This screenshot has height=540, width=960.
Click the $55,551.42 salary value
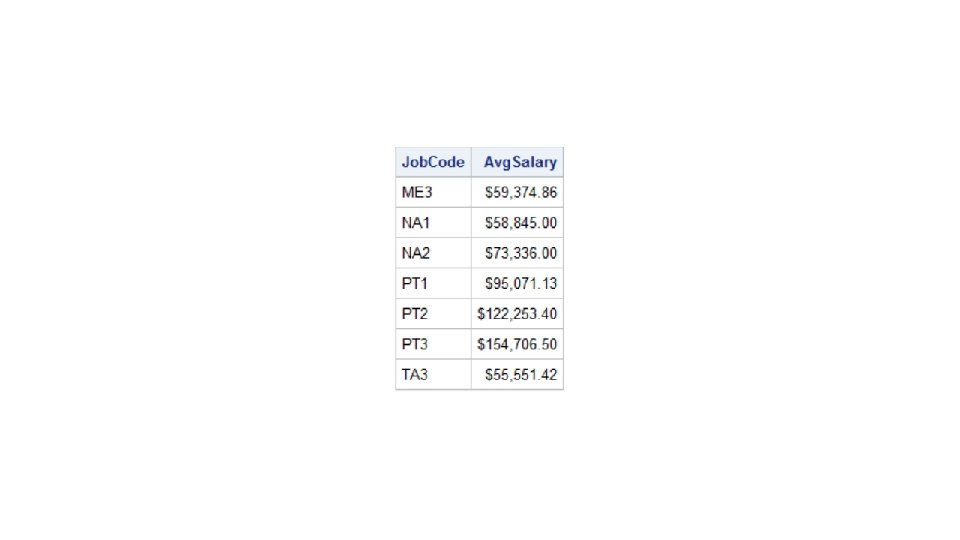click(x=521, y=374)
